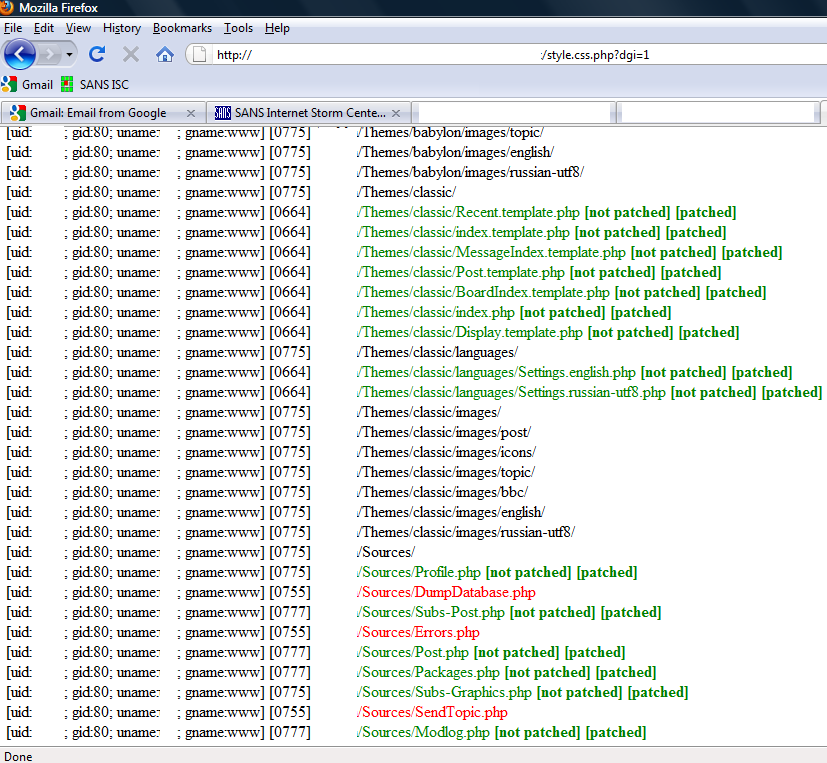
Task: Click the URL address bar field
Action: coord(500,55)
